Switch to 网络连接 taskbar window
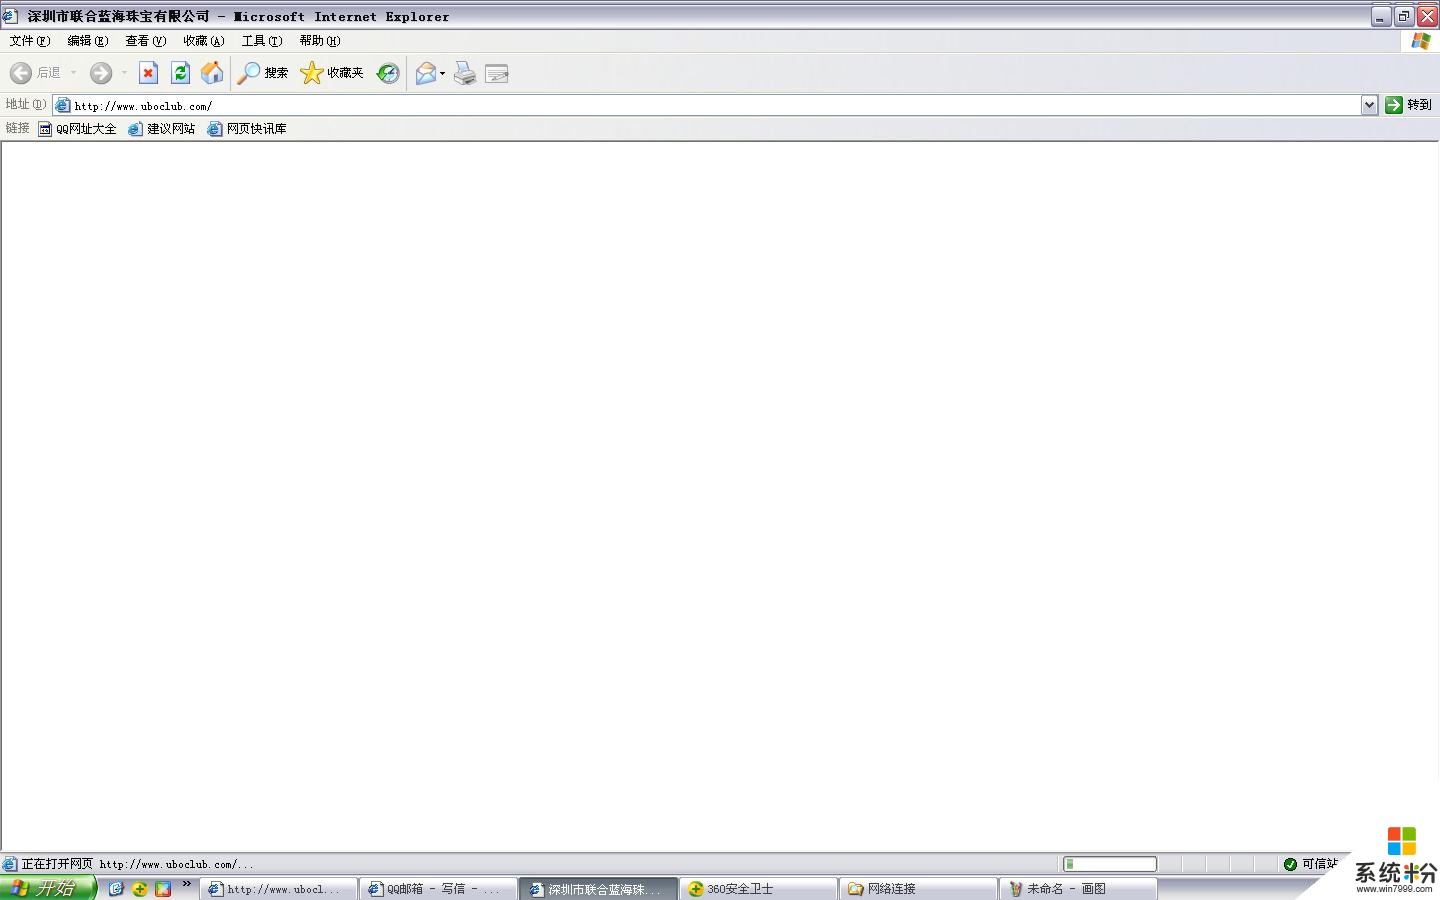The height and width of the screenshot is (900, 1440). (918, 889)
